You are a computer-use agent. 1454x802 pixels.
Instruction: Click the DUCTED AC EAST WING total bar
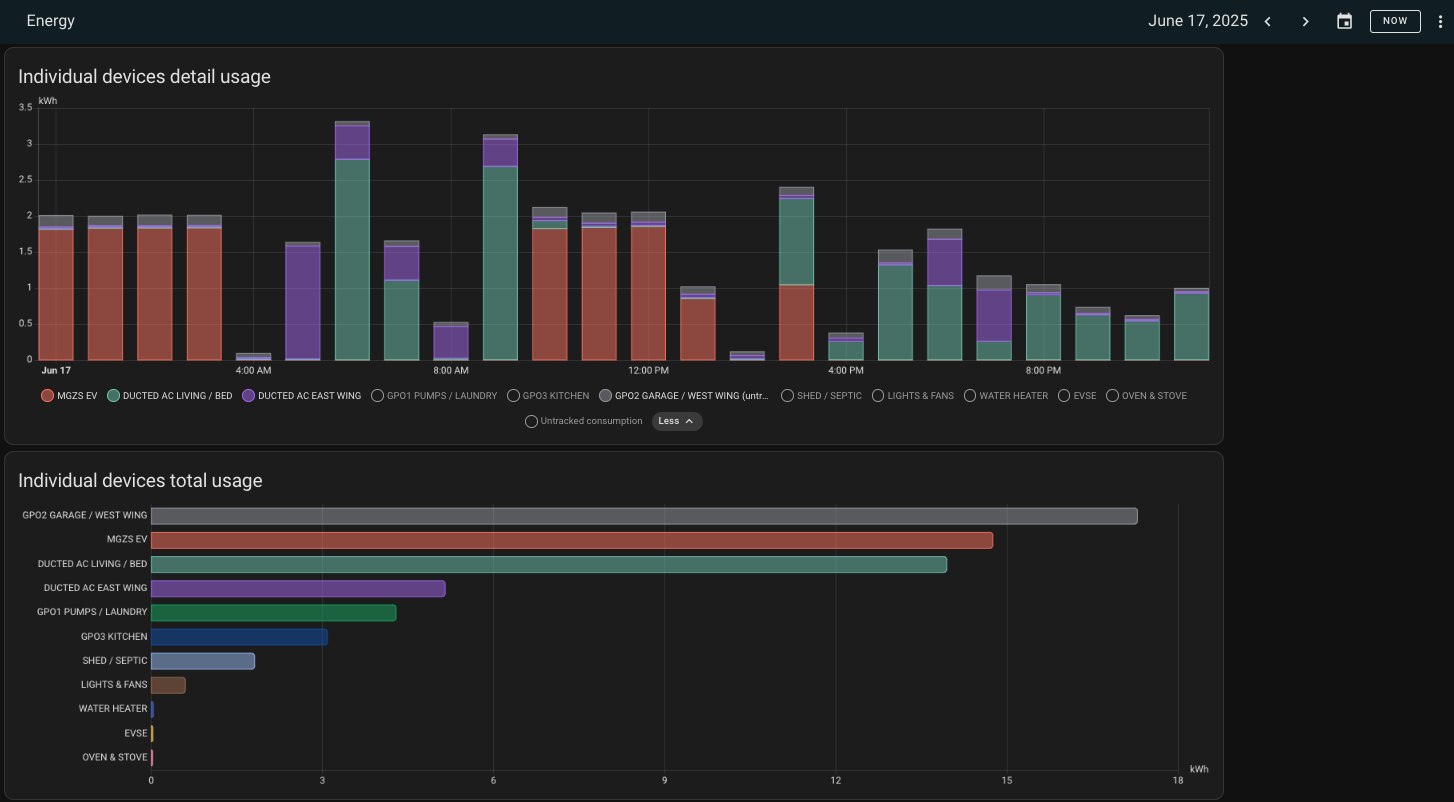[298, 588]
